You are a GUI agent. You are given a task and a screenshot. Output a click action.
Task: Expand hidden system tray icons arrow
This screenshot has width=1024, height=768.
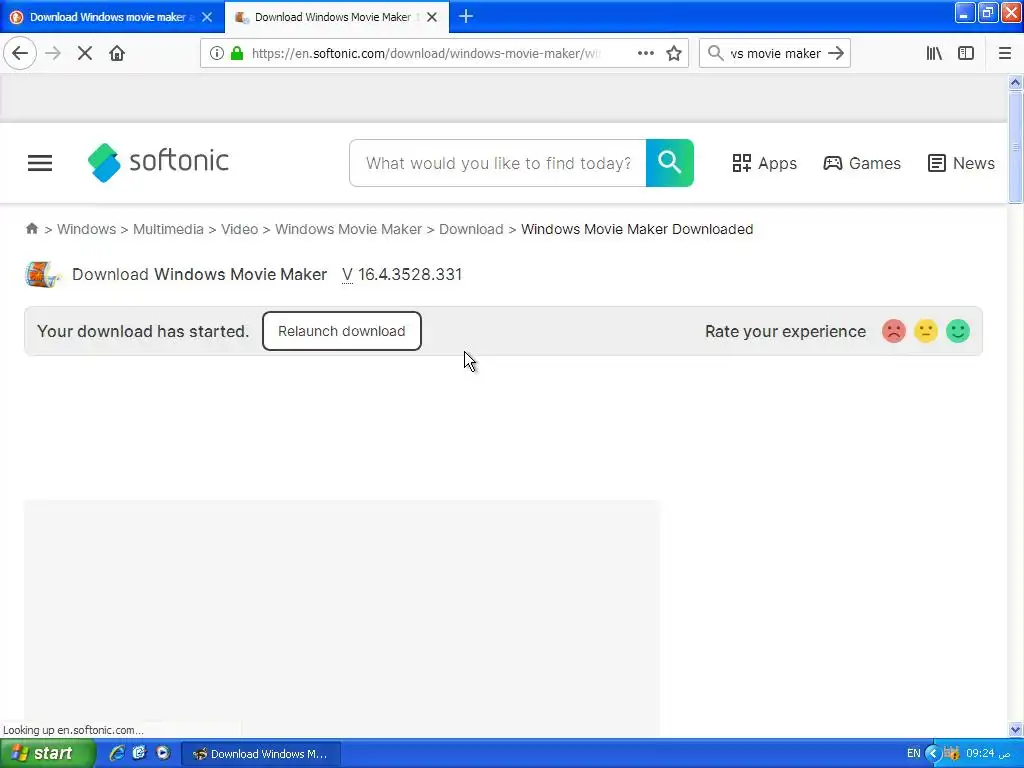933,754
